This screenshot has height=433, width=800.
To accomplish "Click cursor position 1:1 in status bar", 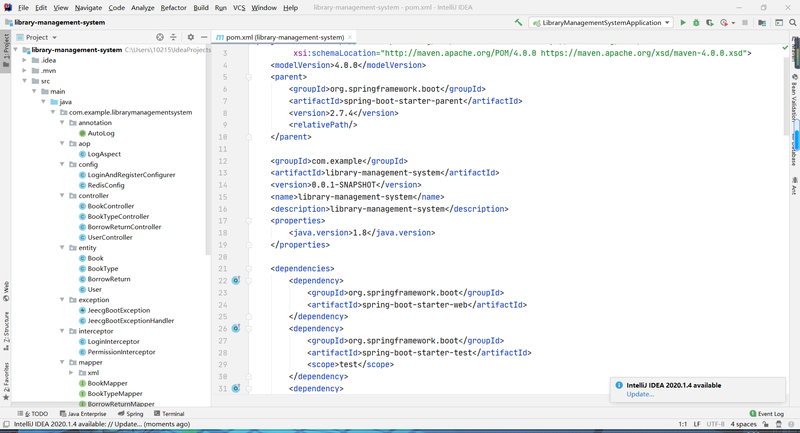I will click(x=683, y=424).
